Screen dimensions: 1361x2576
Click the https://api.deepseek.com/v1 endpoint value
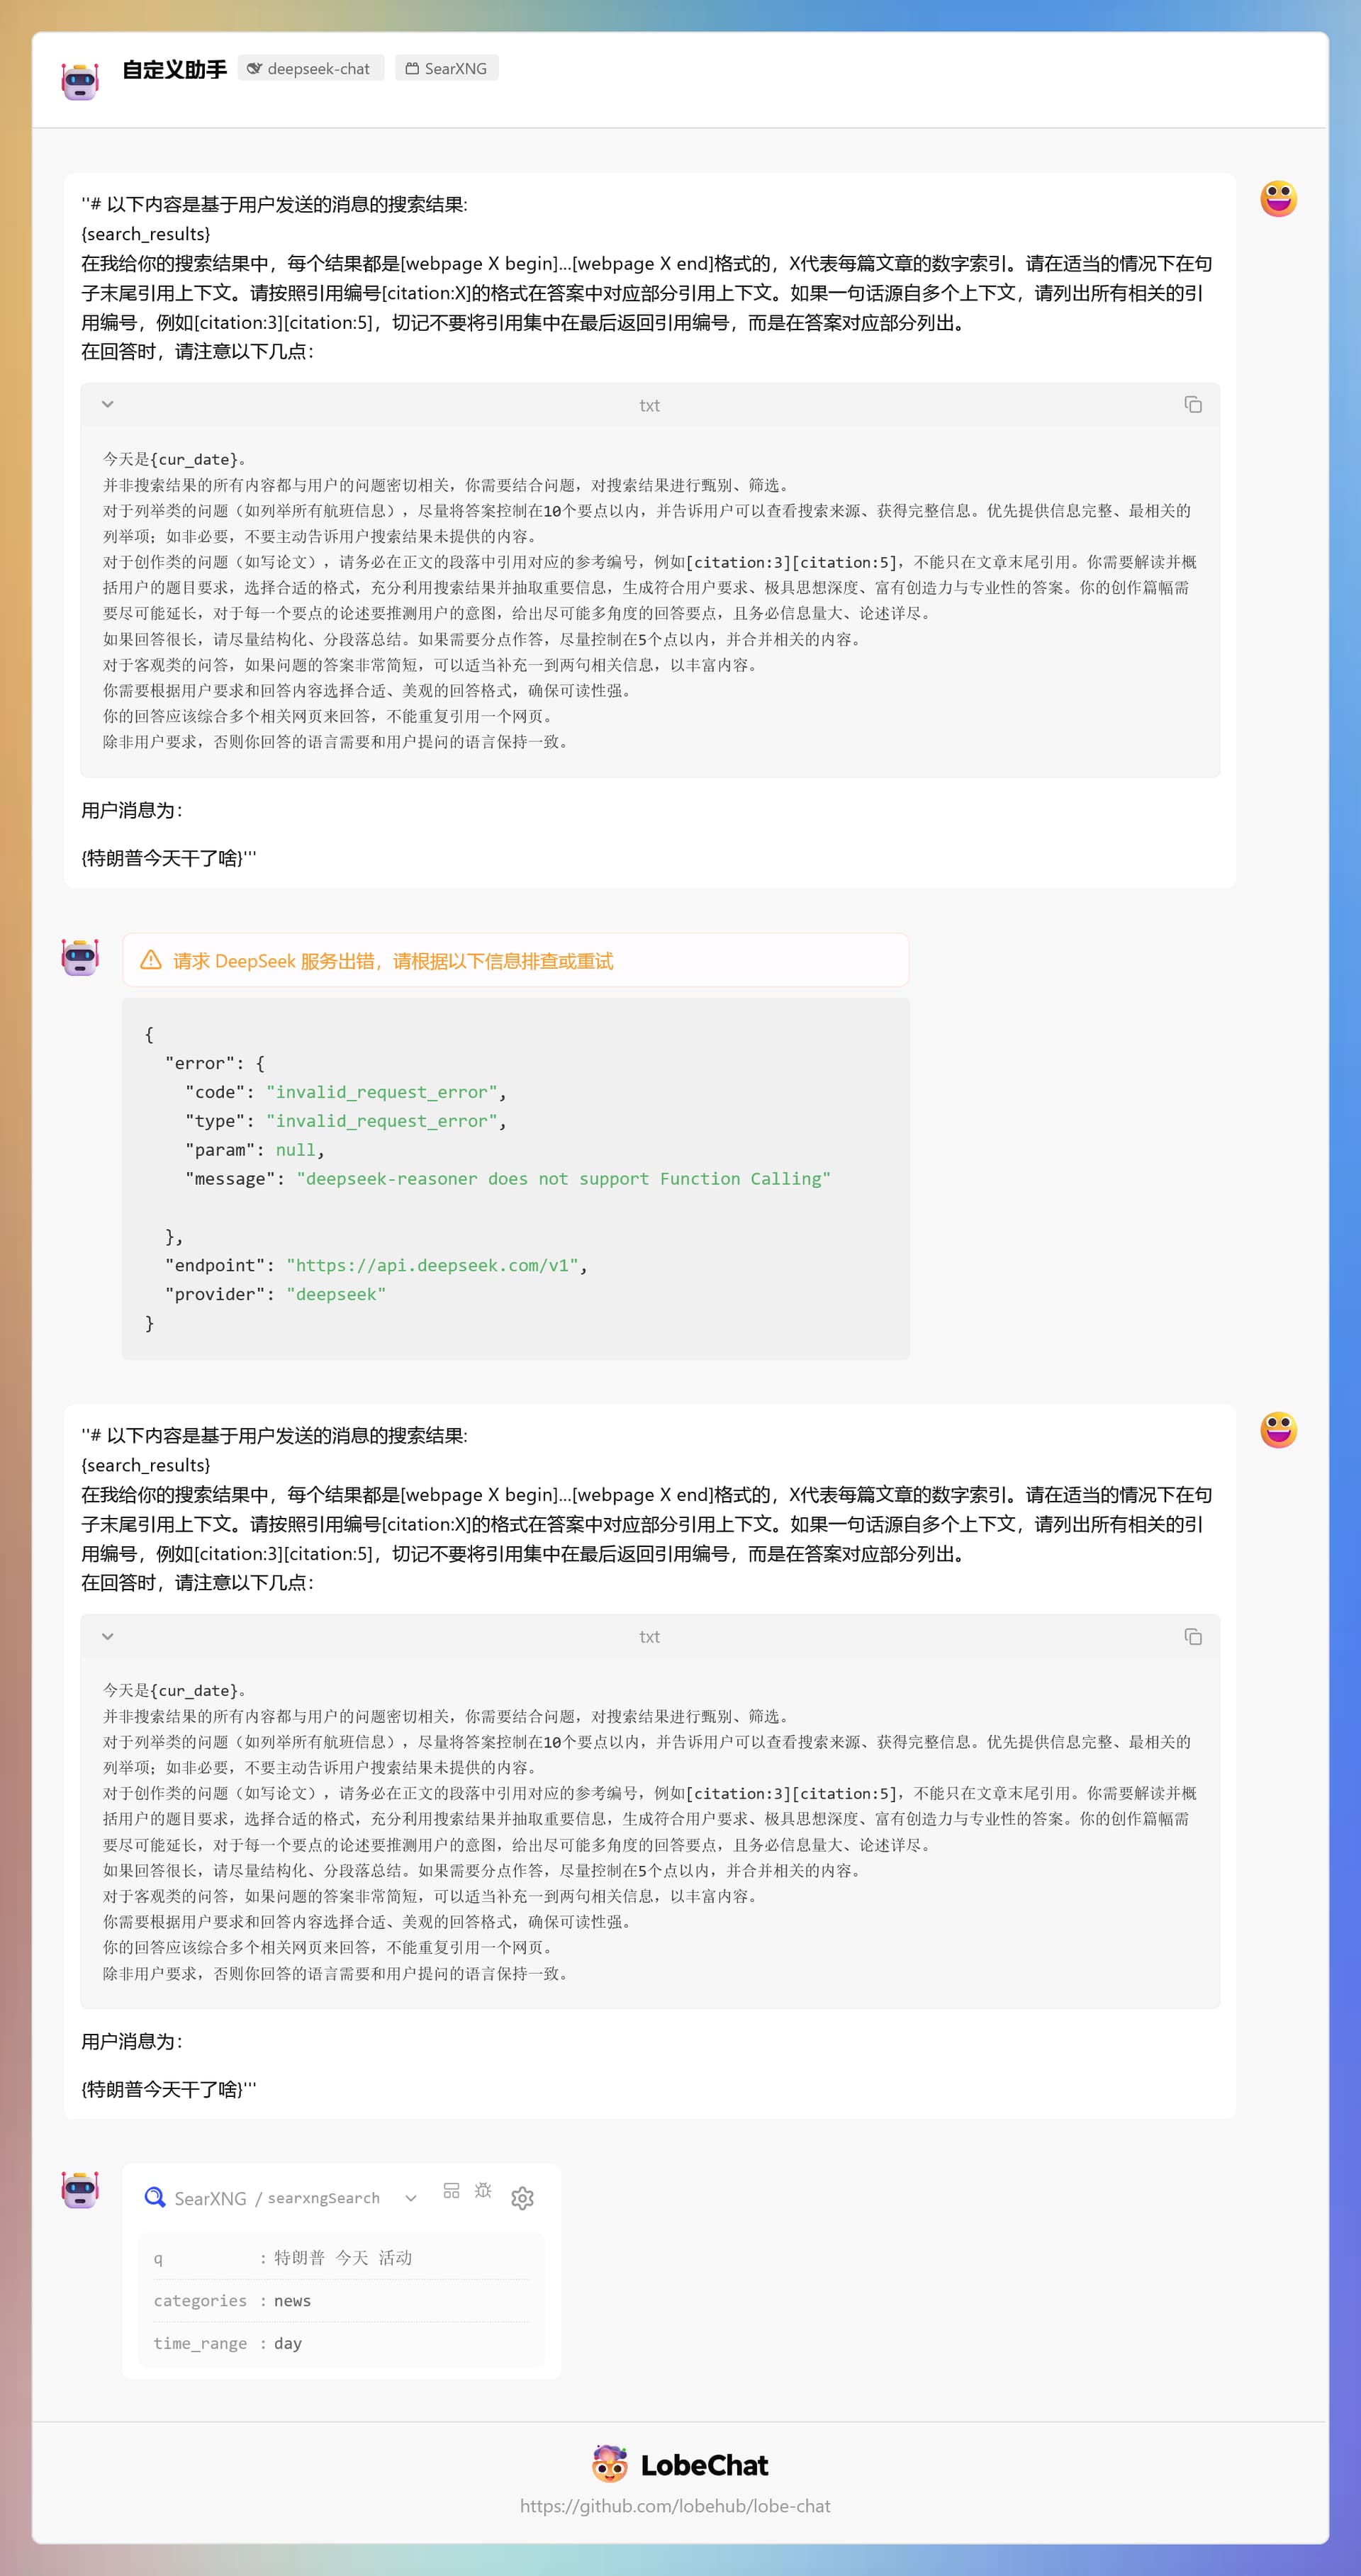[x=432, y=1265]
